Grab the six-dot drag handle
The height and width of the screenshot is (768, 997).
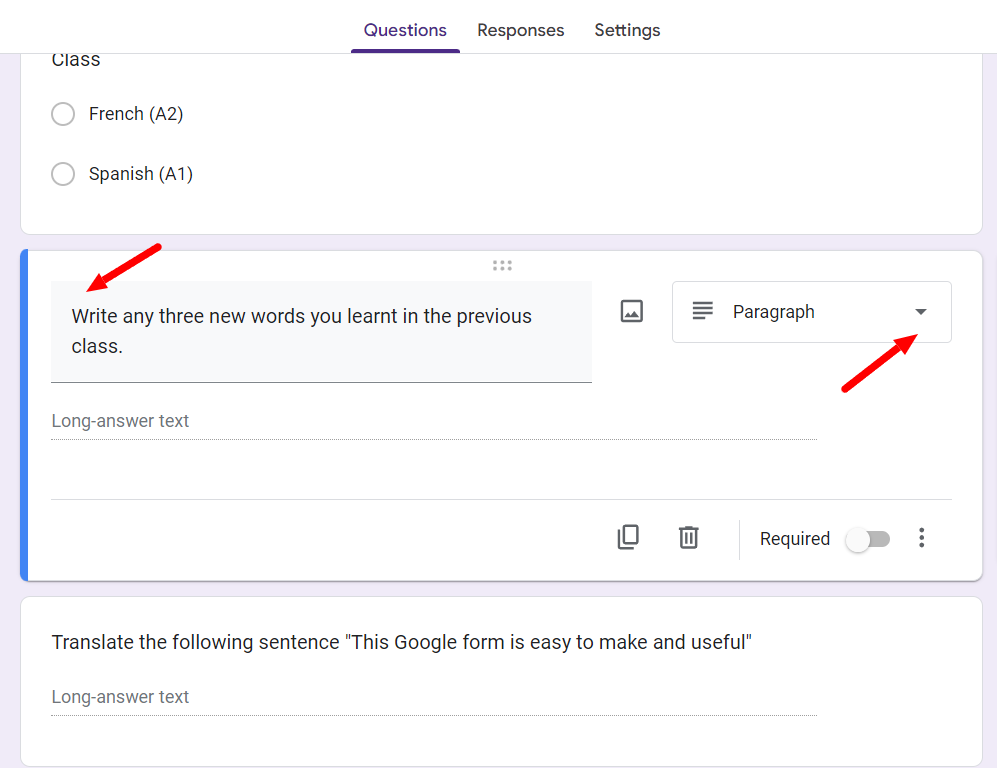[502, 266]
